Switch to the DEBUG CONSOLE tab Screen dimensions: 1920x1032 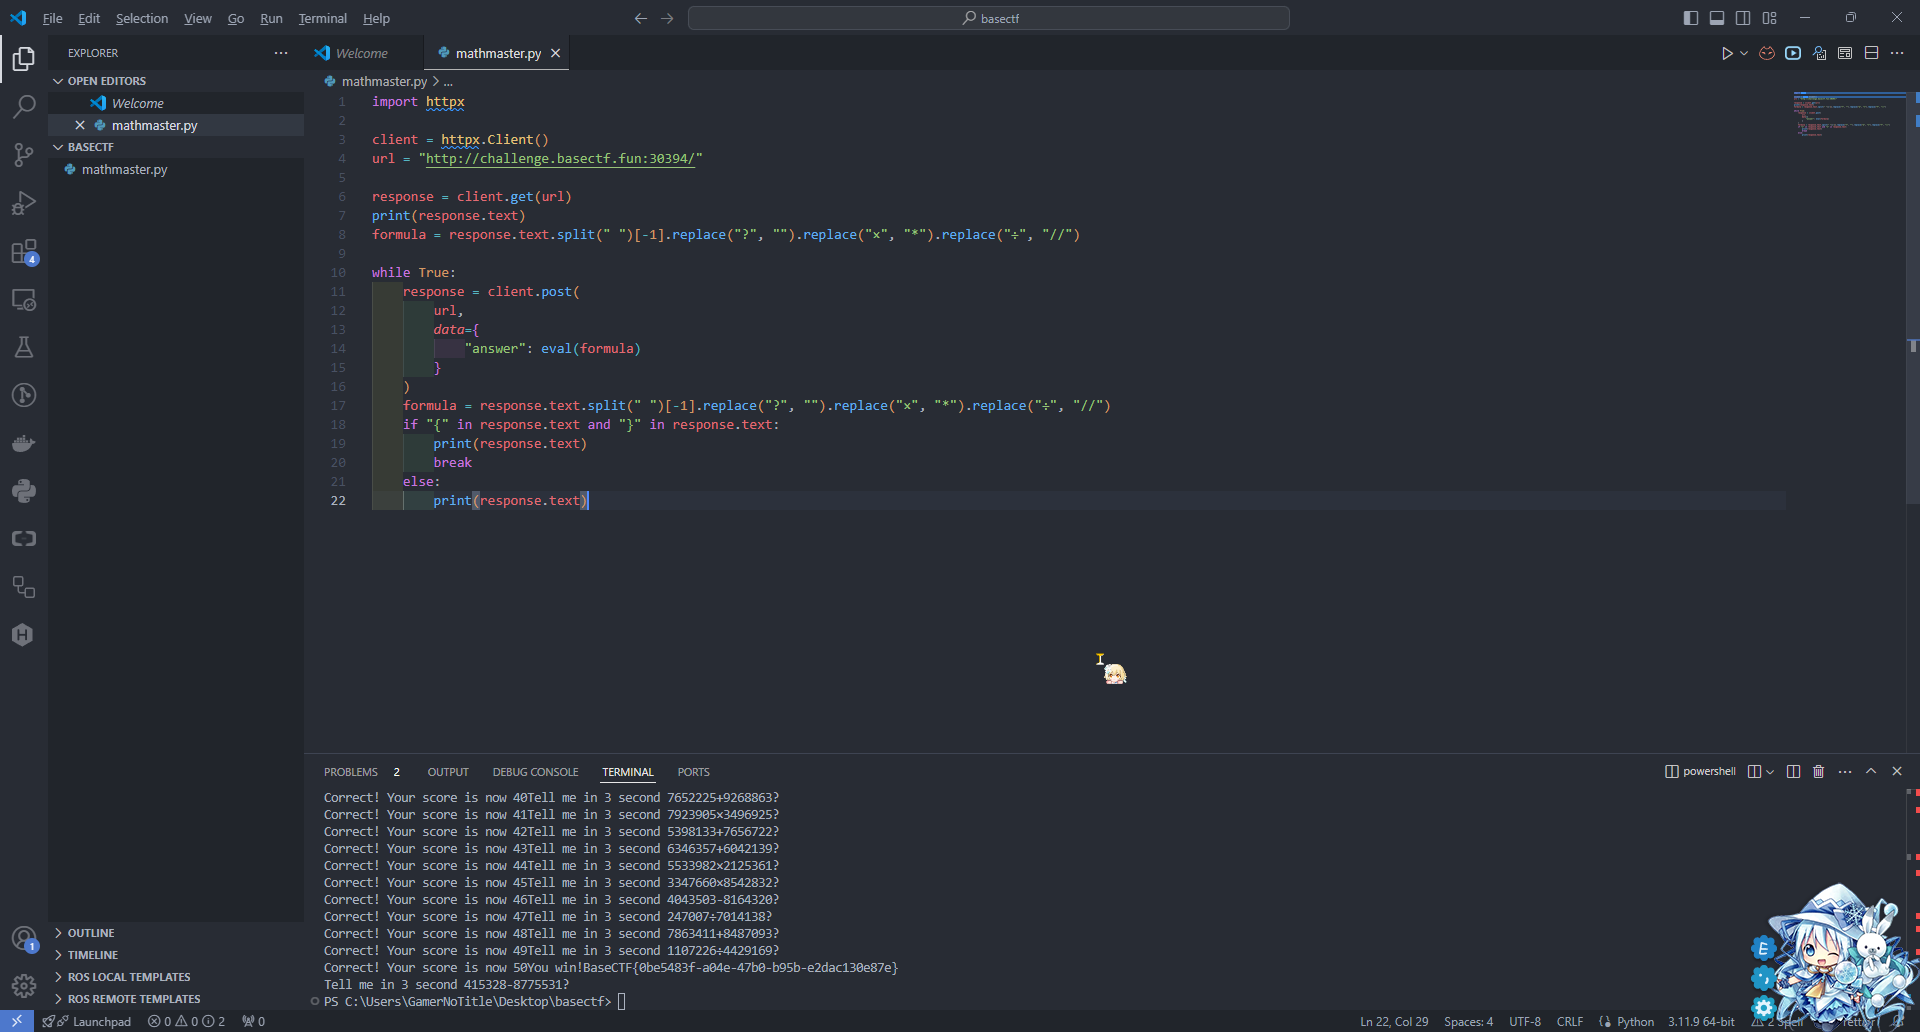(x=535, y=772)
